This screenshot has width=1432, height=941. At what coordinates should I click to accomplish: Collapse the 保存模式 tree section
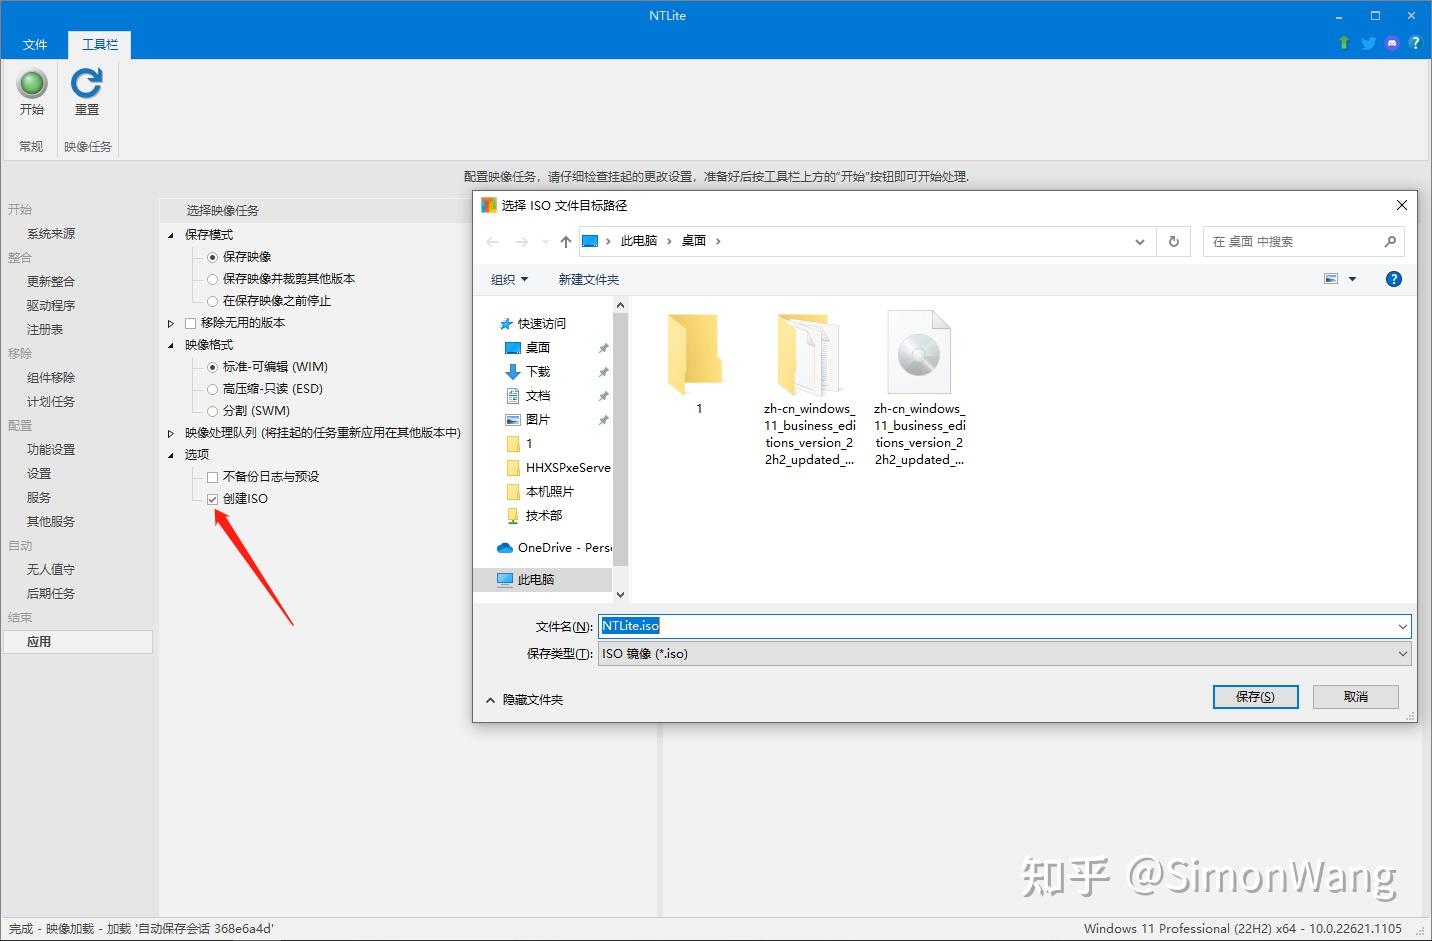click(170, 234)
